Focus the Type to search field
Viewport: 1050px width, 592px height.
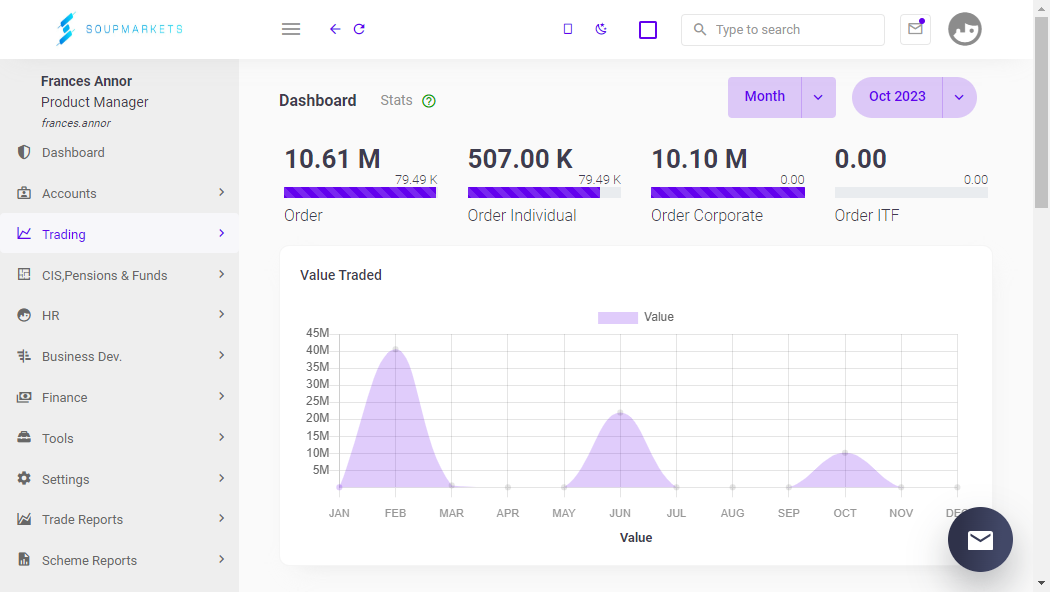click(783, 29)
